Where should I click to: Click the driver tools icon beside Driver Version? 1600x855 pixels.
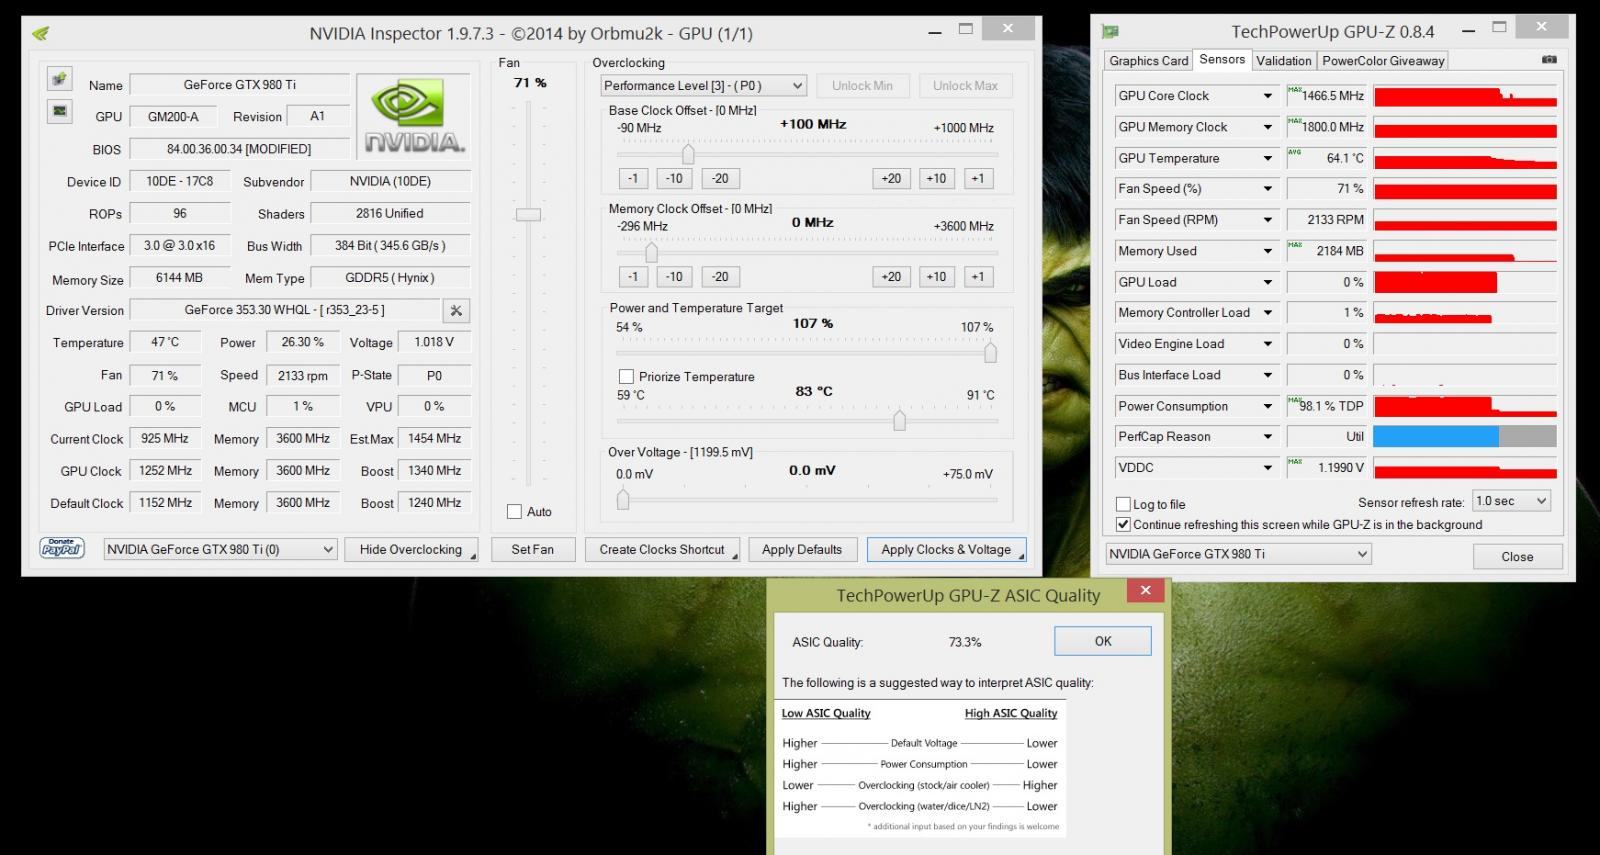point(456,310)
